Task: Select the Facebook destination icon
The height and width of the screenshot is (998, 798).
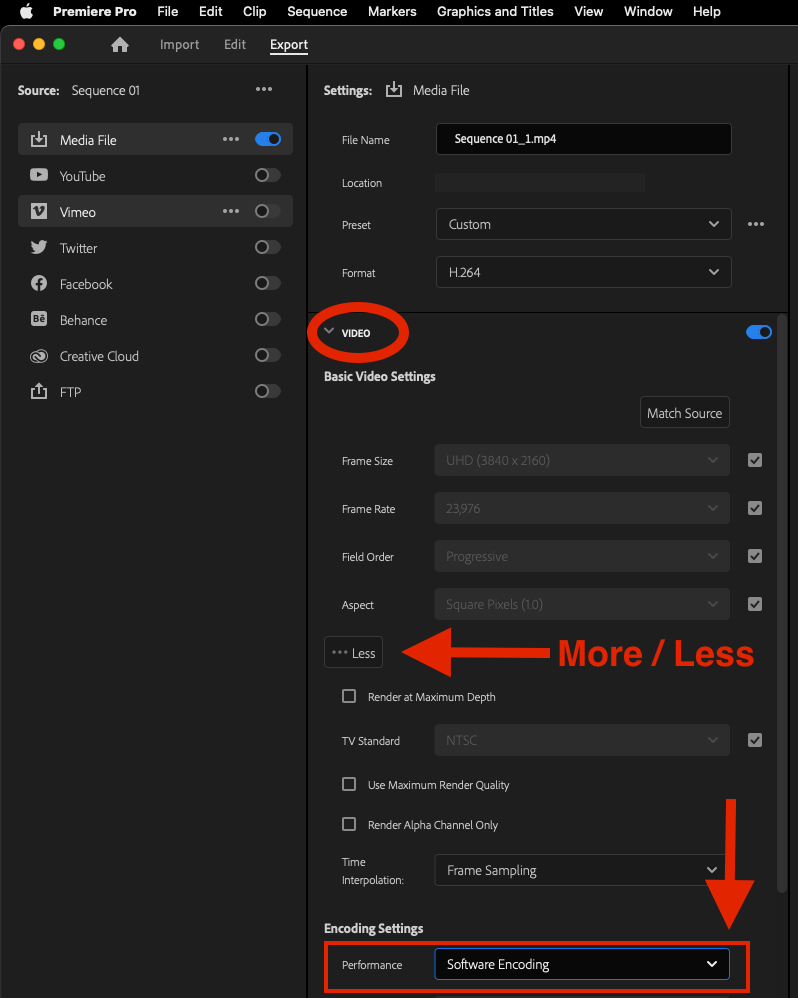Action: click(x=39, y=283)
